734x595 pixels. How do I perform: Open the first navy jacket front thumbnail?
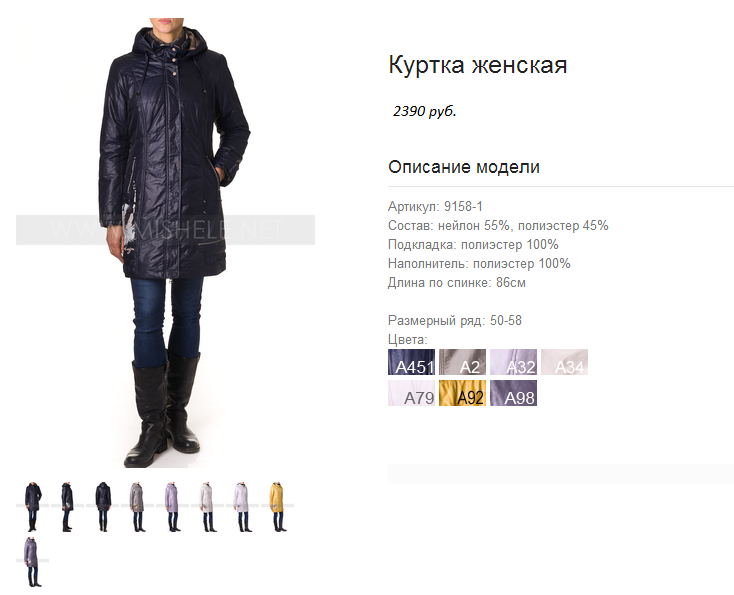click(x=32, y=506)
